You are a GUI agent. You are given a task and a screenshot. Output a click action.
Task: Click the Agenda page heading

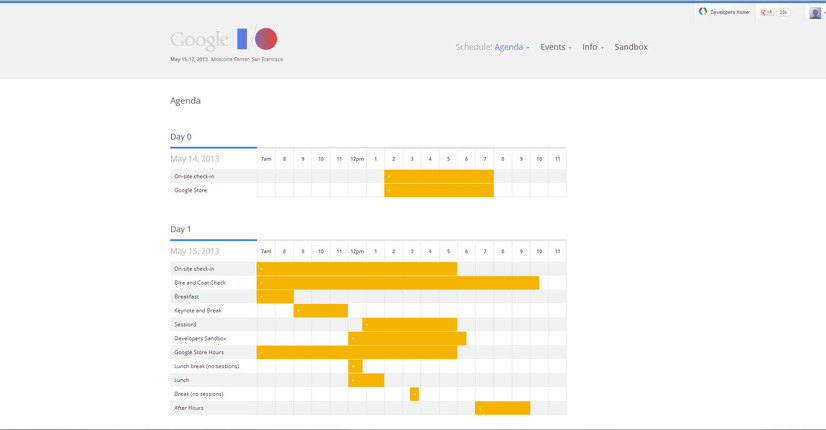click(x=185, y=101)
